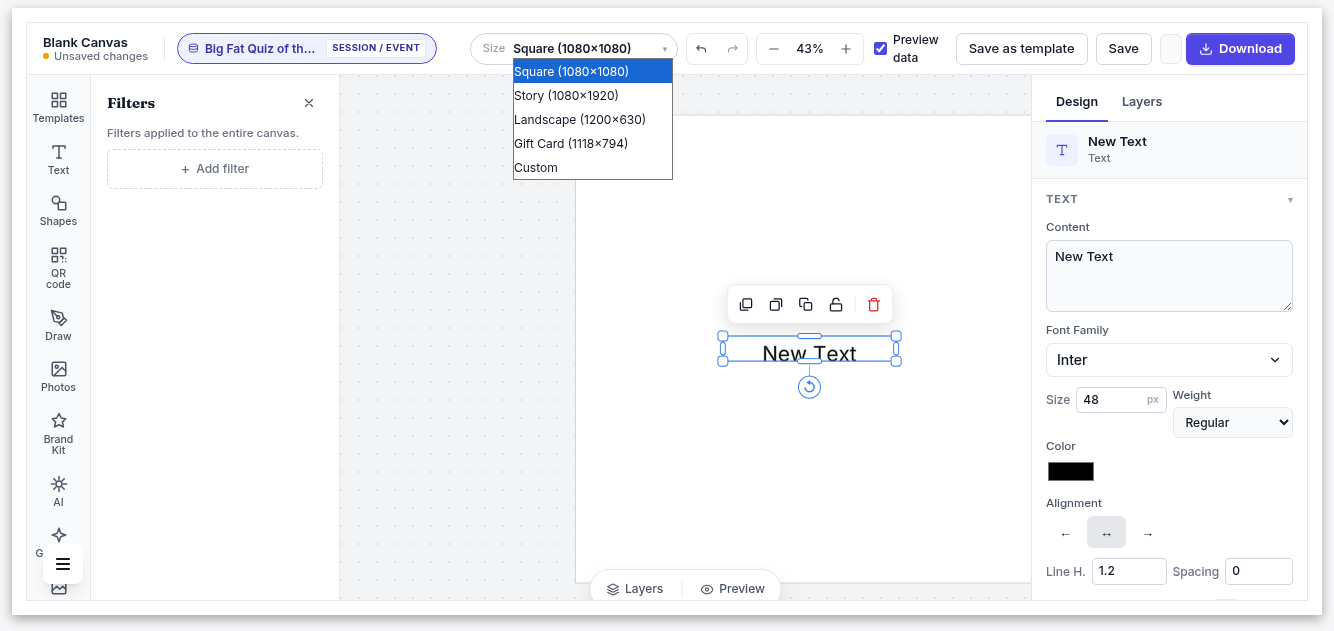This screenshot has width=1334, height=631.
Task: Open the Size dropdown arrow
Action: [664, 49]
